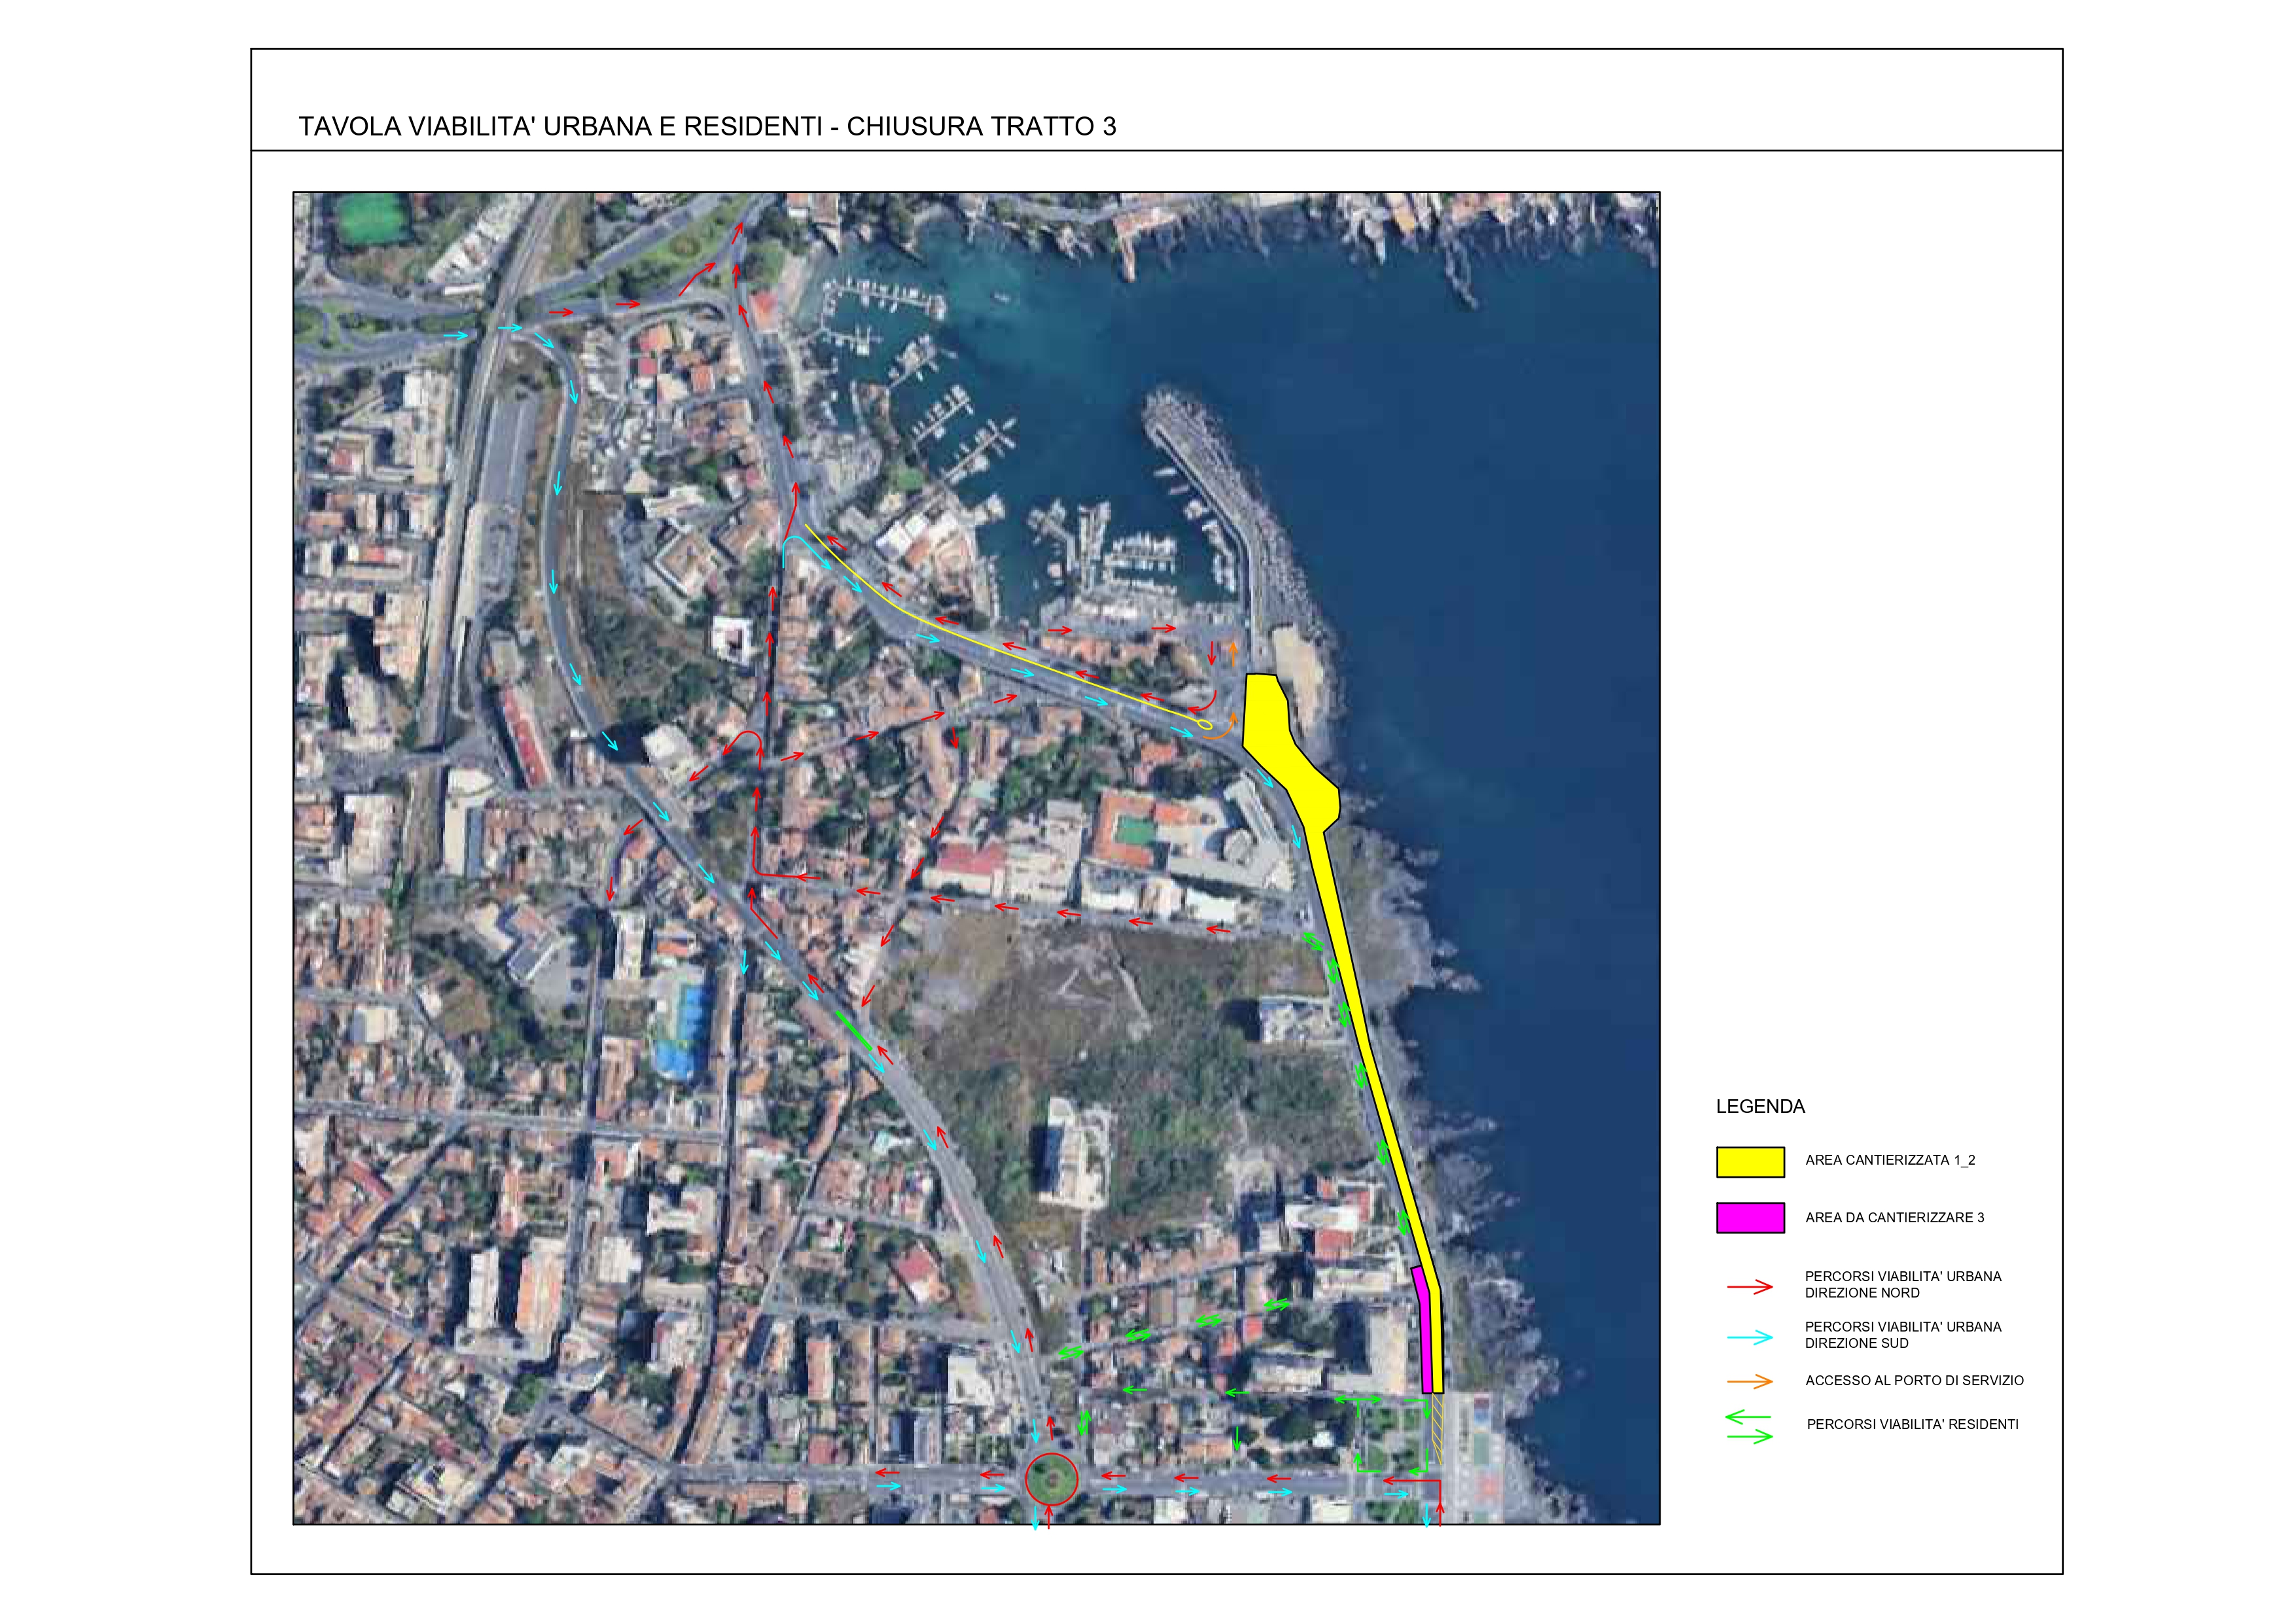Click the cyan arrow legend symbol

coord(1749,1336)
